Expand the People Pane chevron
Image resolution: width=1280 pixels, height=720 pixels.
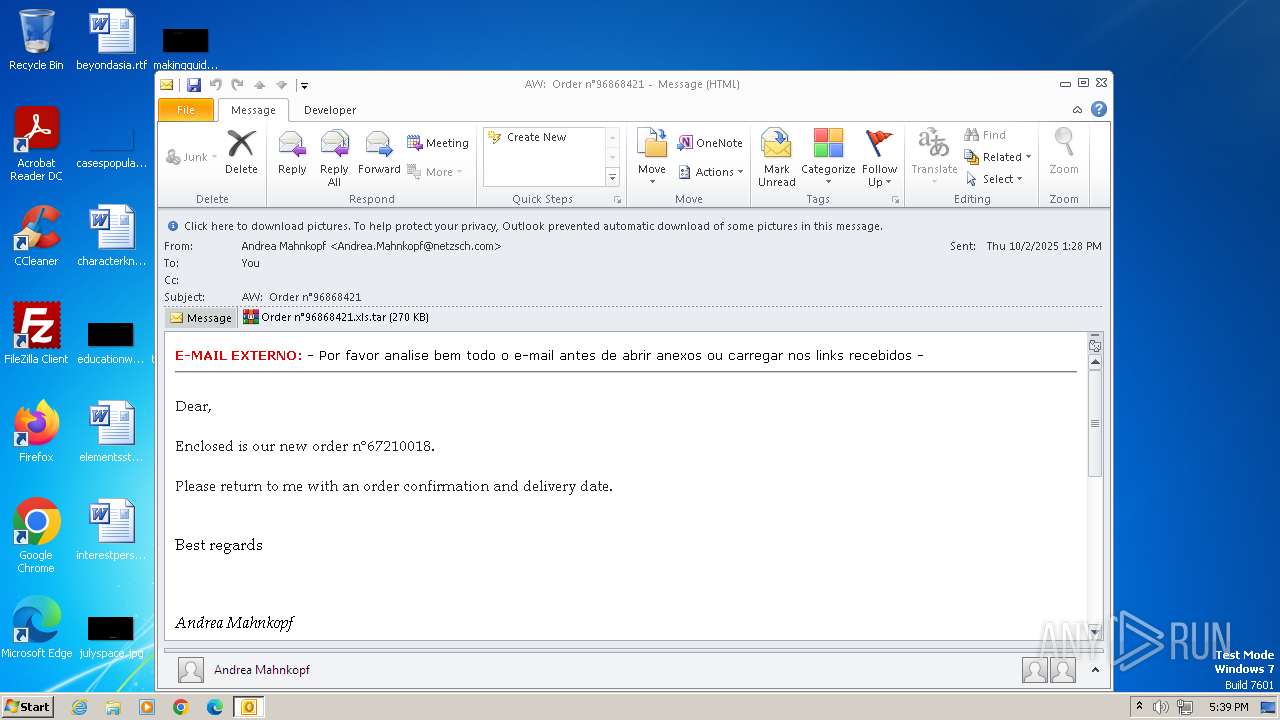click(x=1095, y=670)
